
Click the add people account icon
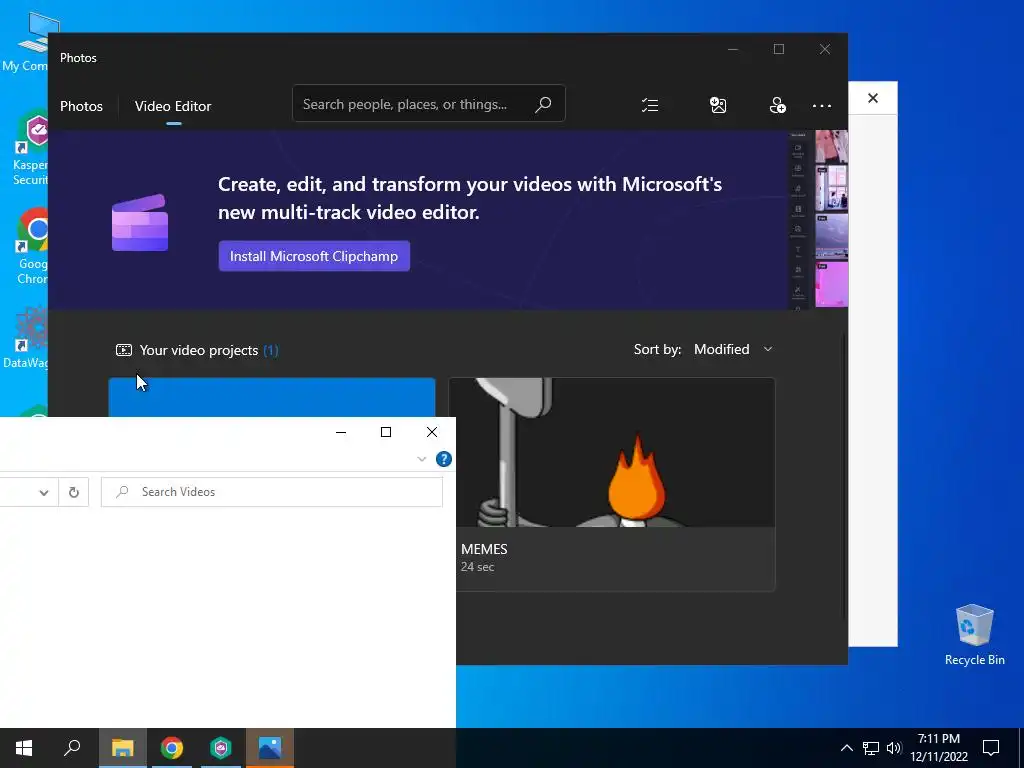click(777, 105)
